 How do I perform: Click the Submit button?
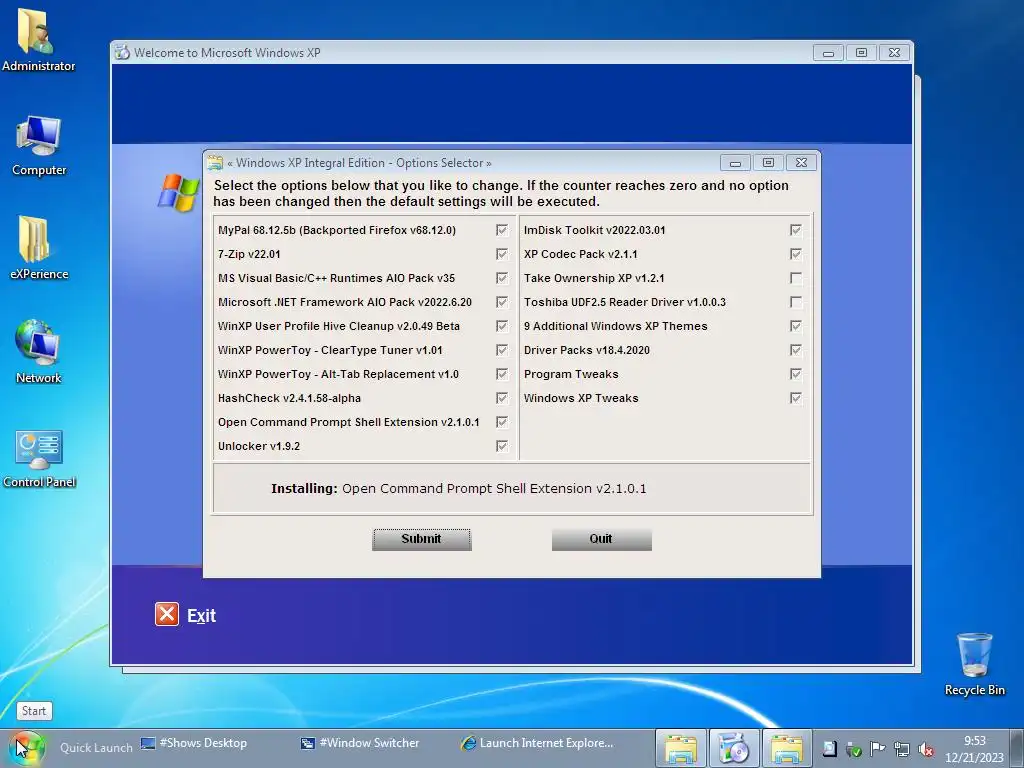tap(421, 539)
